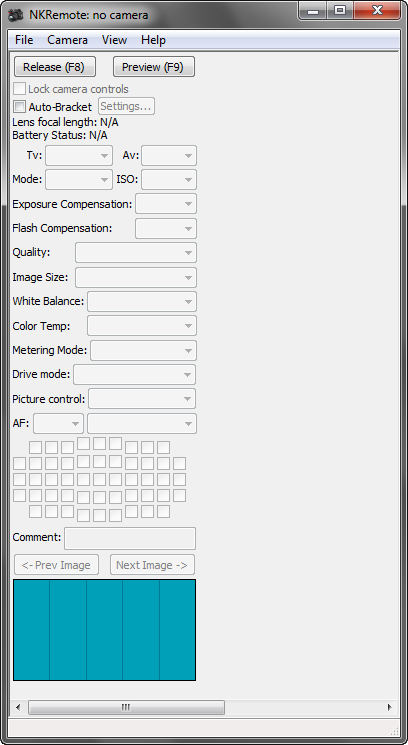
Task: Click the Next Image button
Action: (152, 565)
